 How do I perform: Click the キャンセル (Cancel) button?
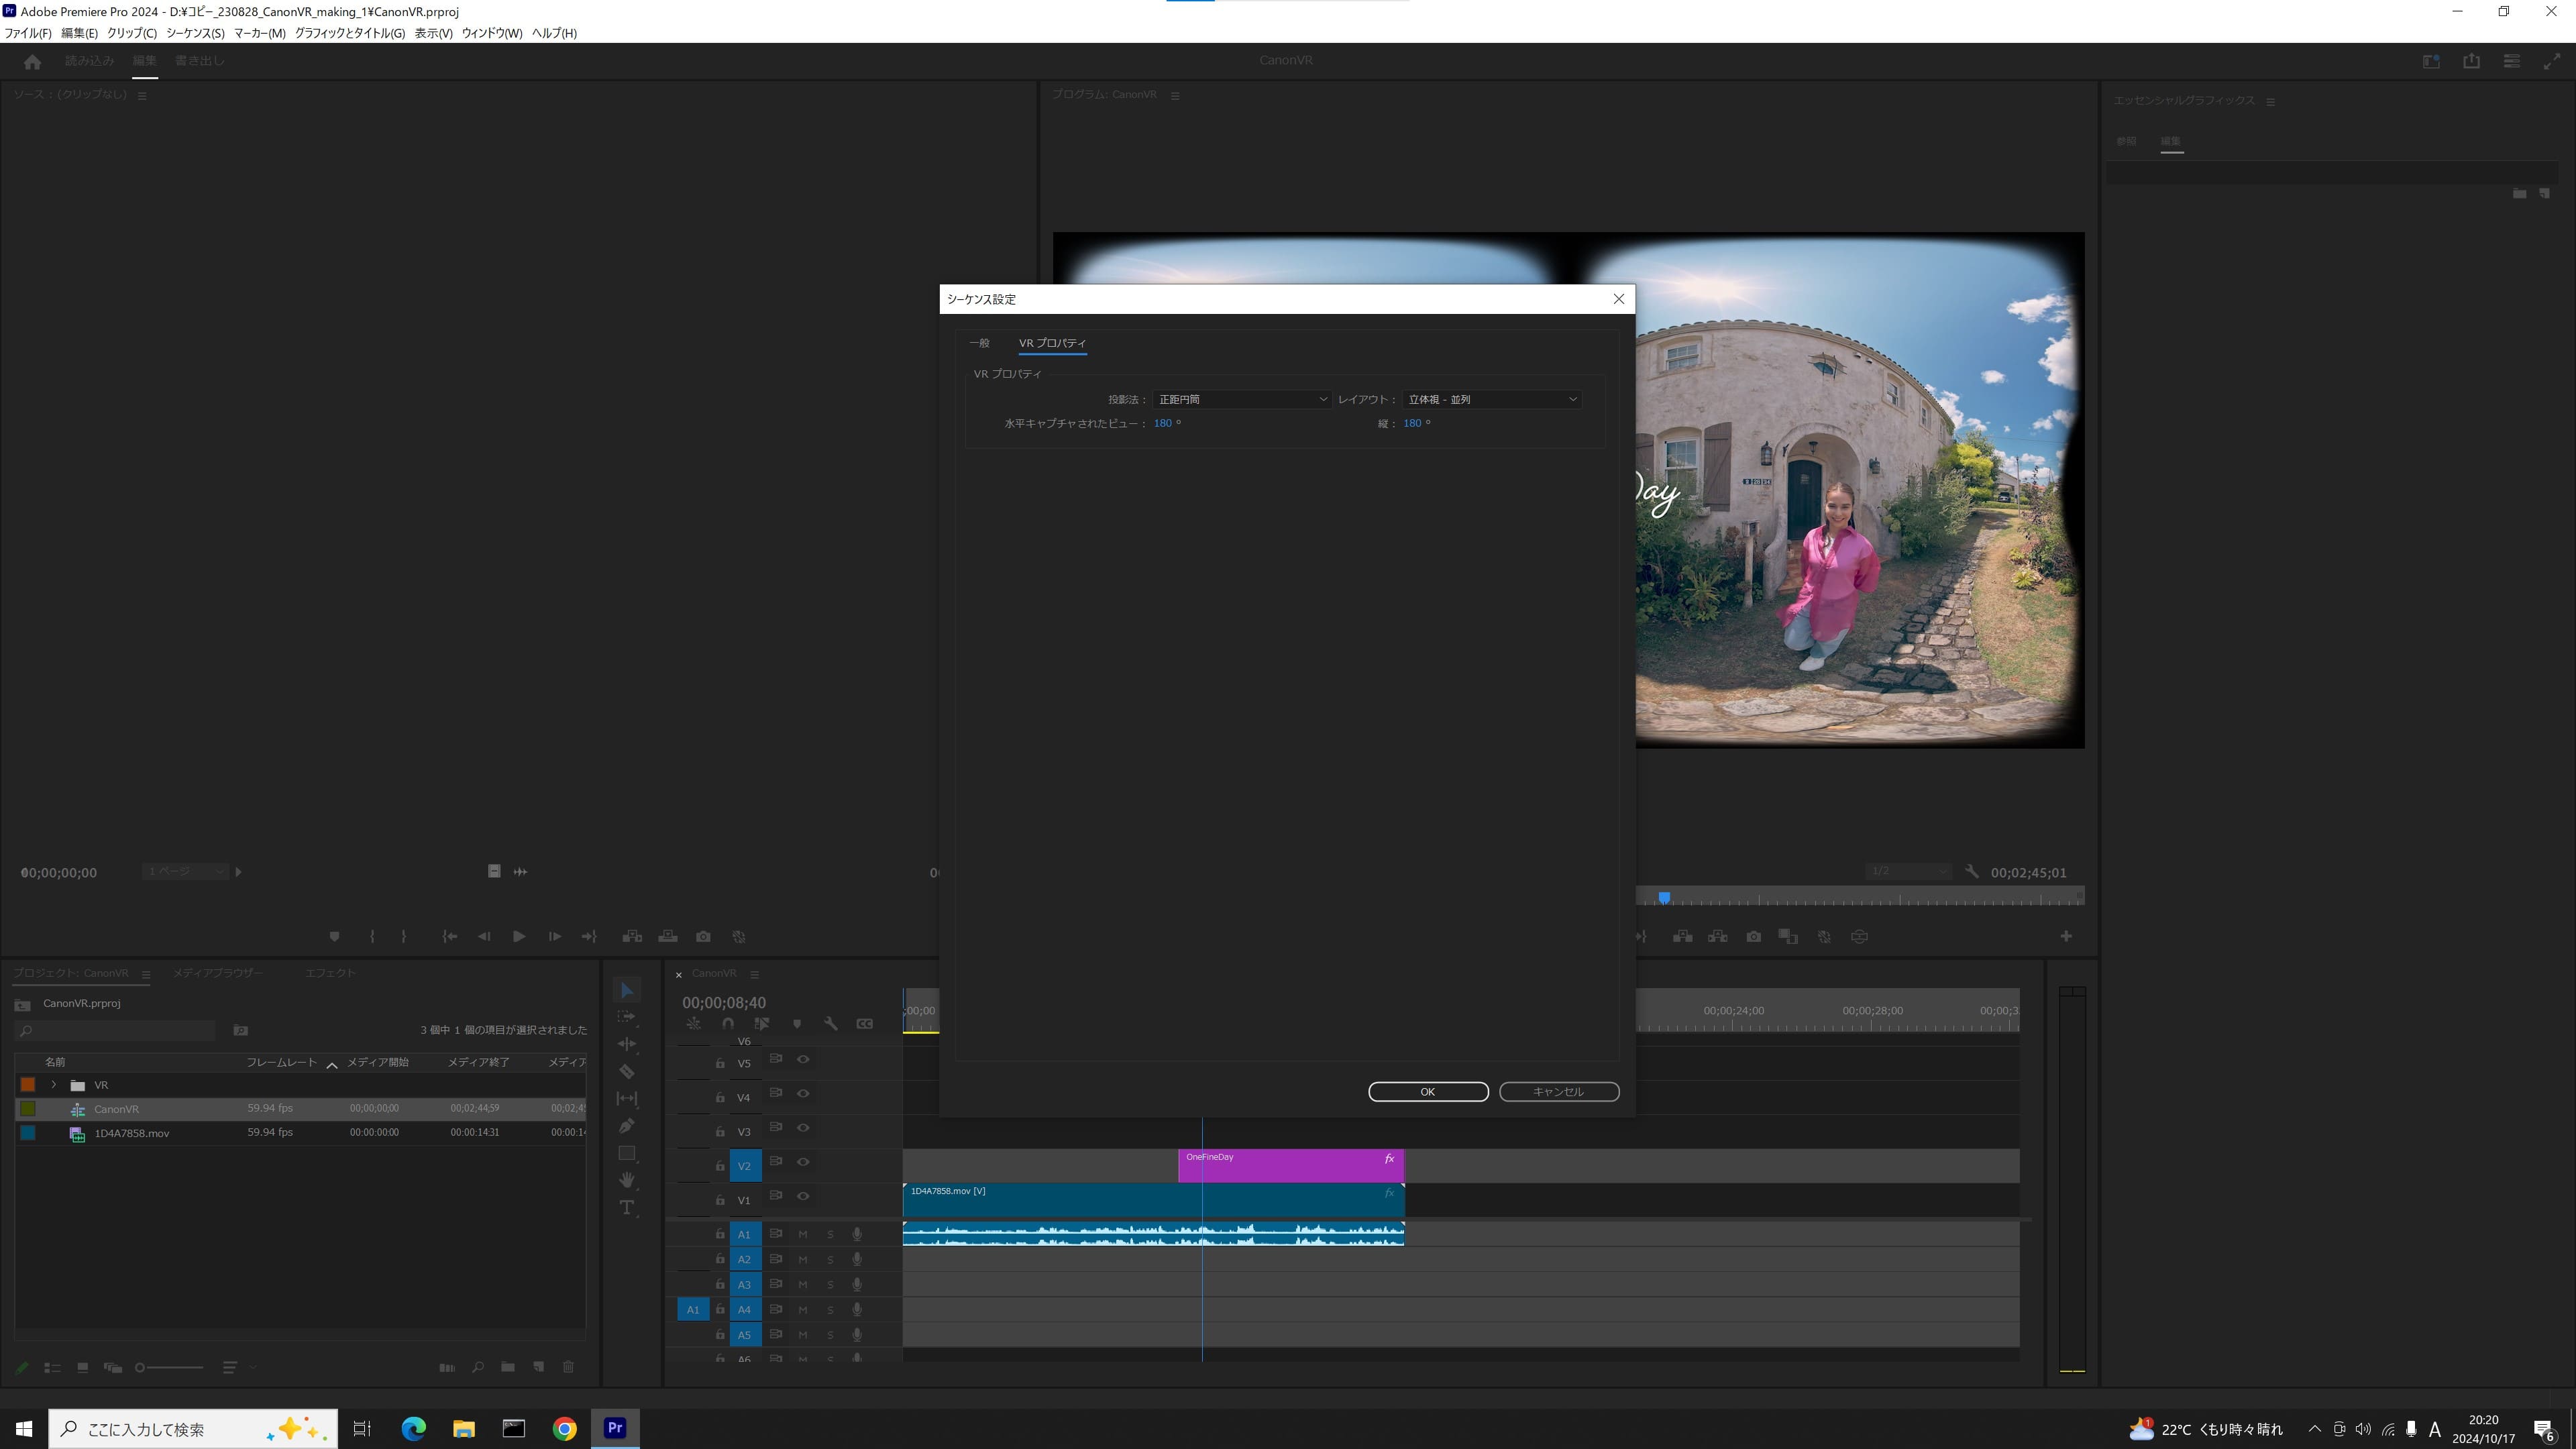tap(1558, 1092)
